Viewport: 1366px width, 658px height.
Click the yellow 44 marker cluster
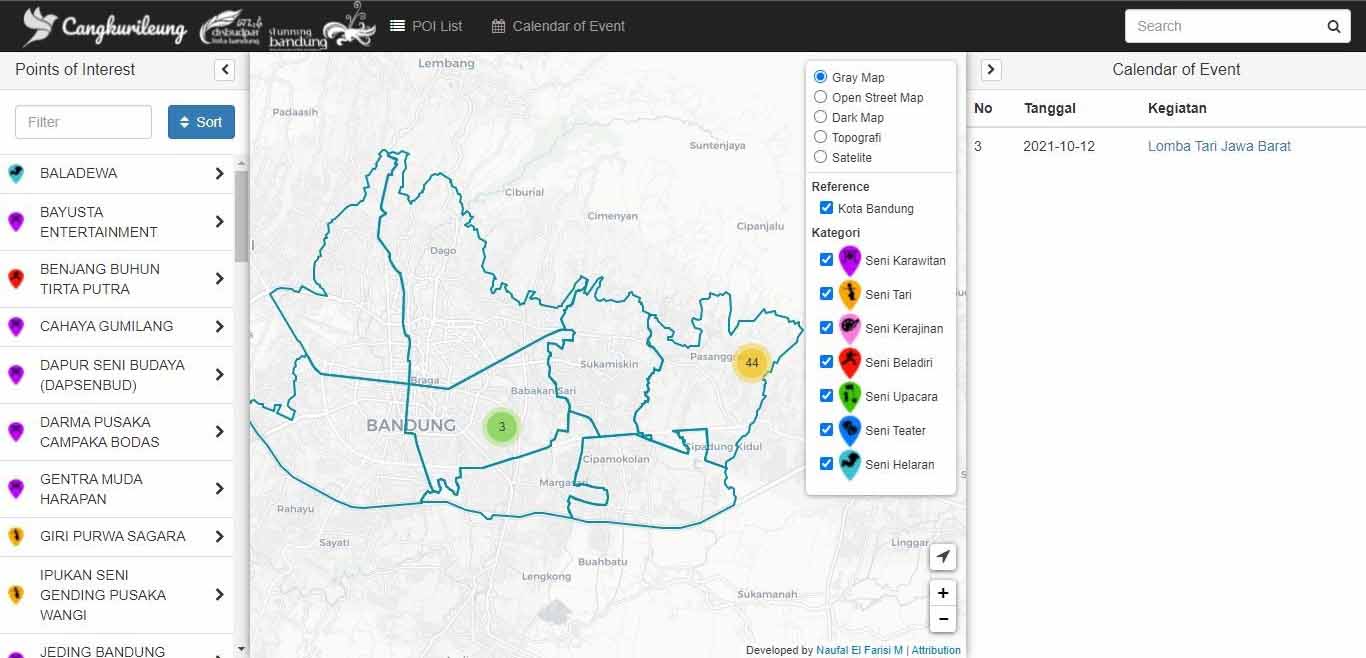tap(751, 363)
